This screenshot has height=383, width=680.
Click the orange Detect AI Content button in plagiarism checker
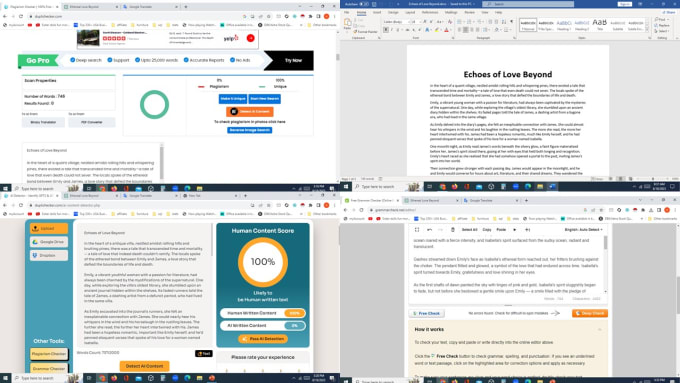pyautogui.click(x=250, y=111)
